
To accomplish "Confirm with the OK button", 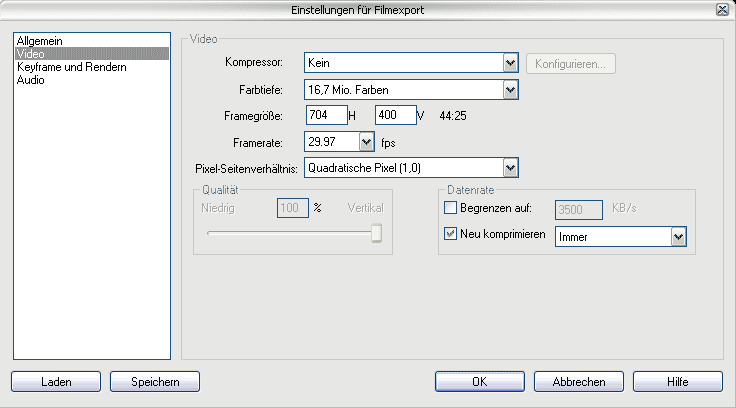I will (480, 381).
